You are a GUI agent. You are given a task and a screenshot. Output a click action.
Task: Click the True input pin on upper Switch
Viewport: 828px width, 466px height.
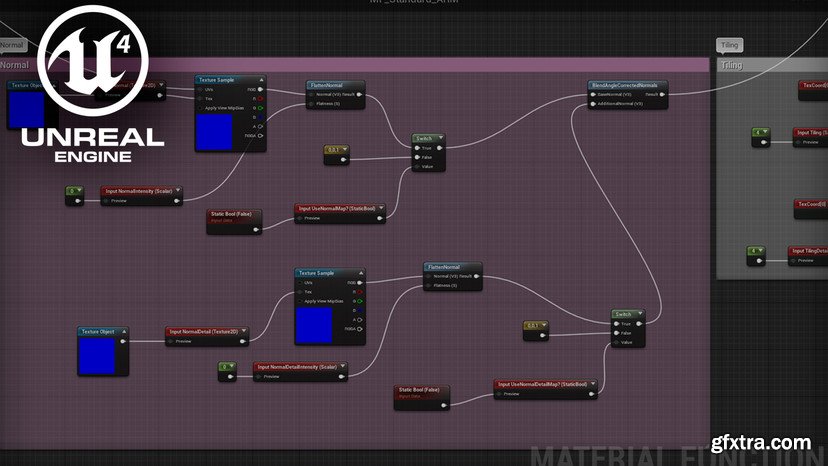click(x=416, y=148)
